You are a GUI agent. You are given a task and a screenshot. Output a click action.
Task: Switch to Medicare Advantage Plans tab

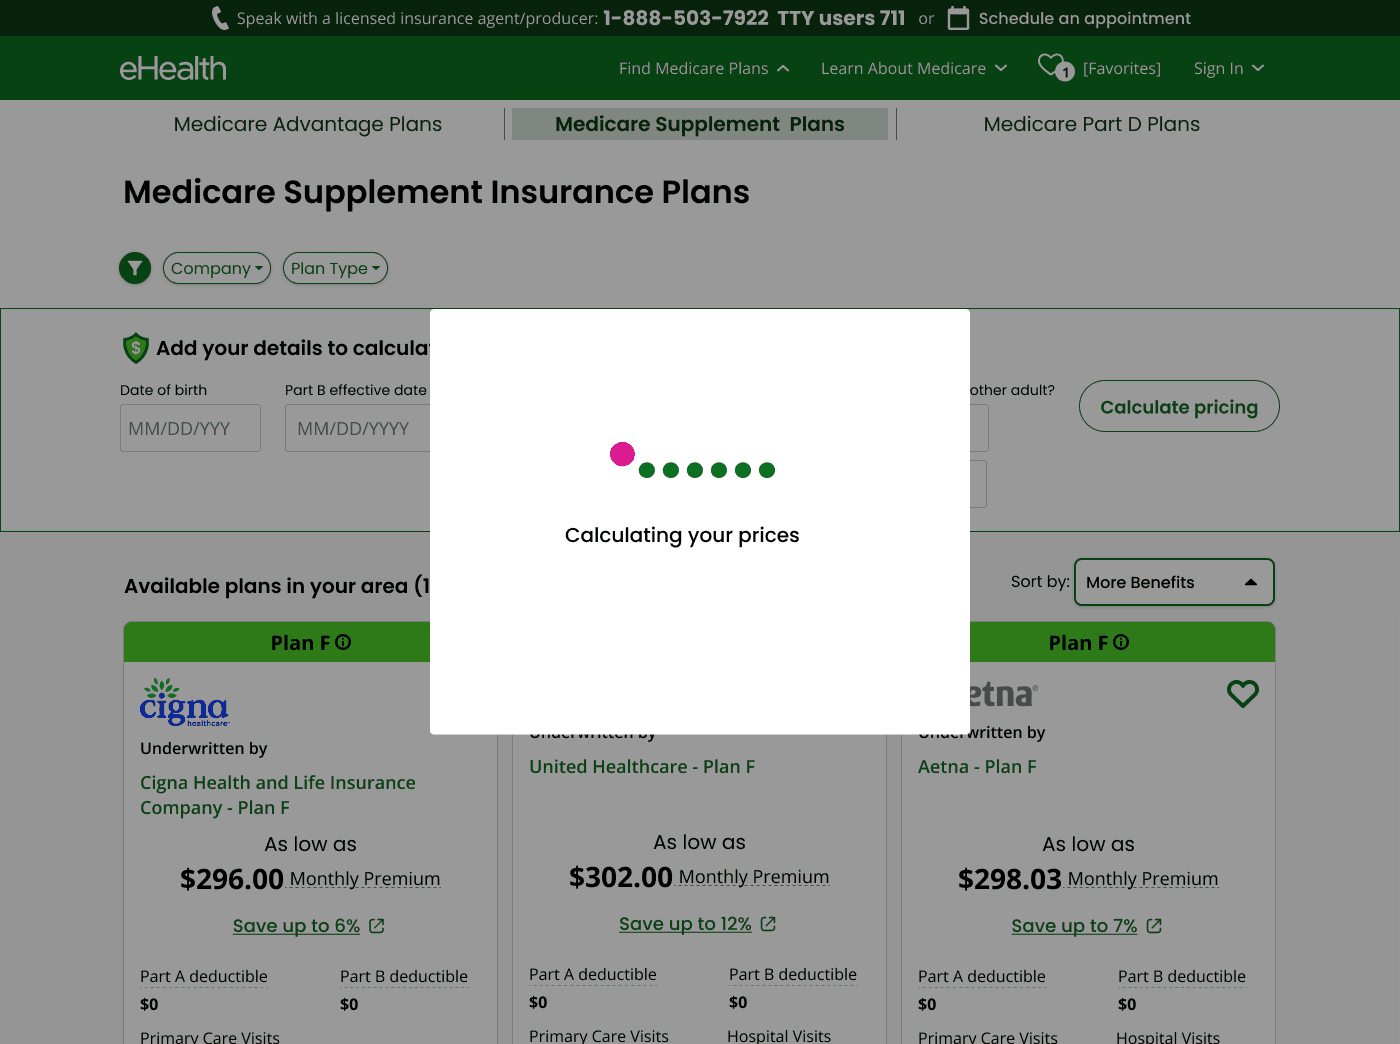coord(308,124)
